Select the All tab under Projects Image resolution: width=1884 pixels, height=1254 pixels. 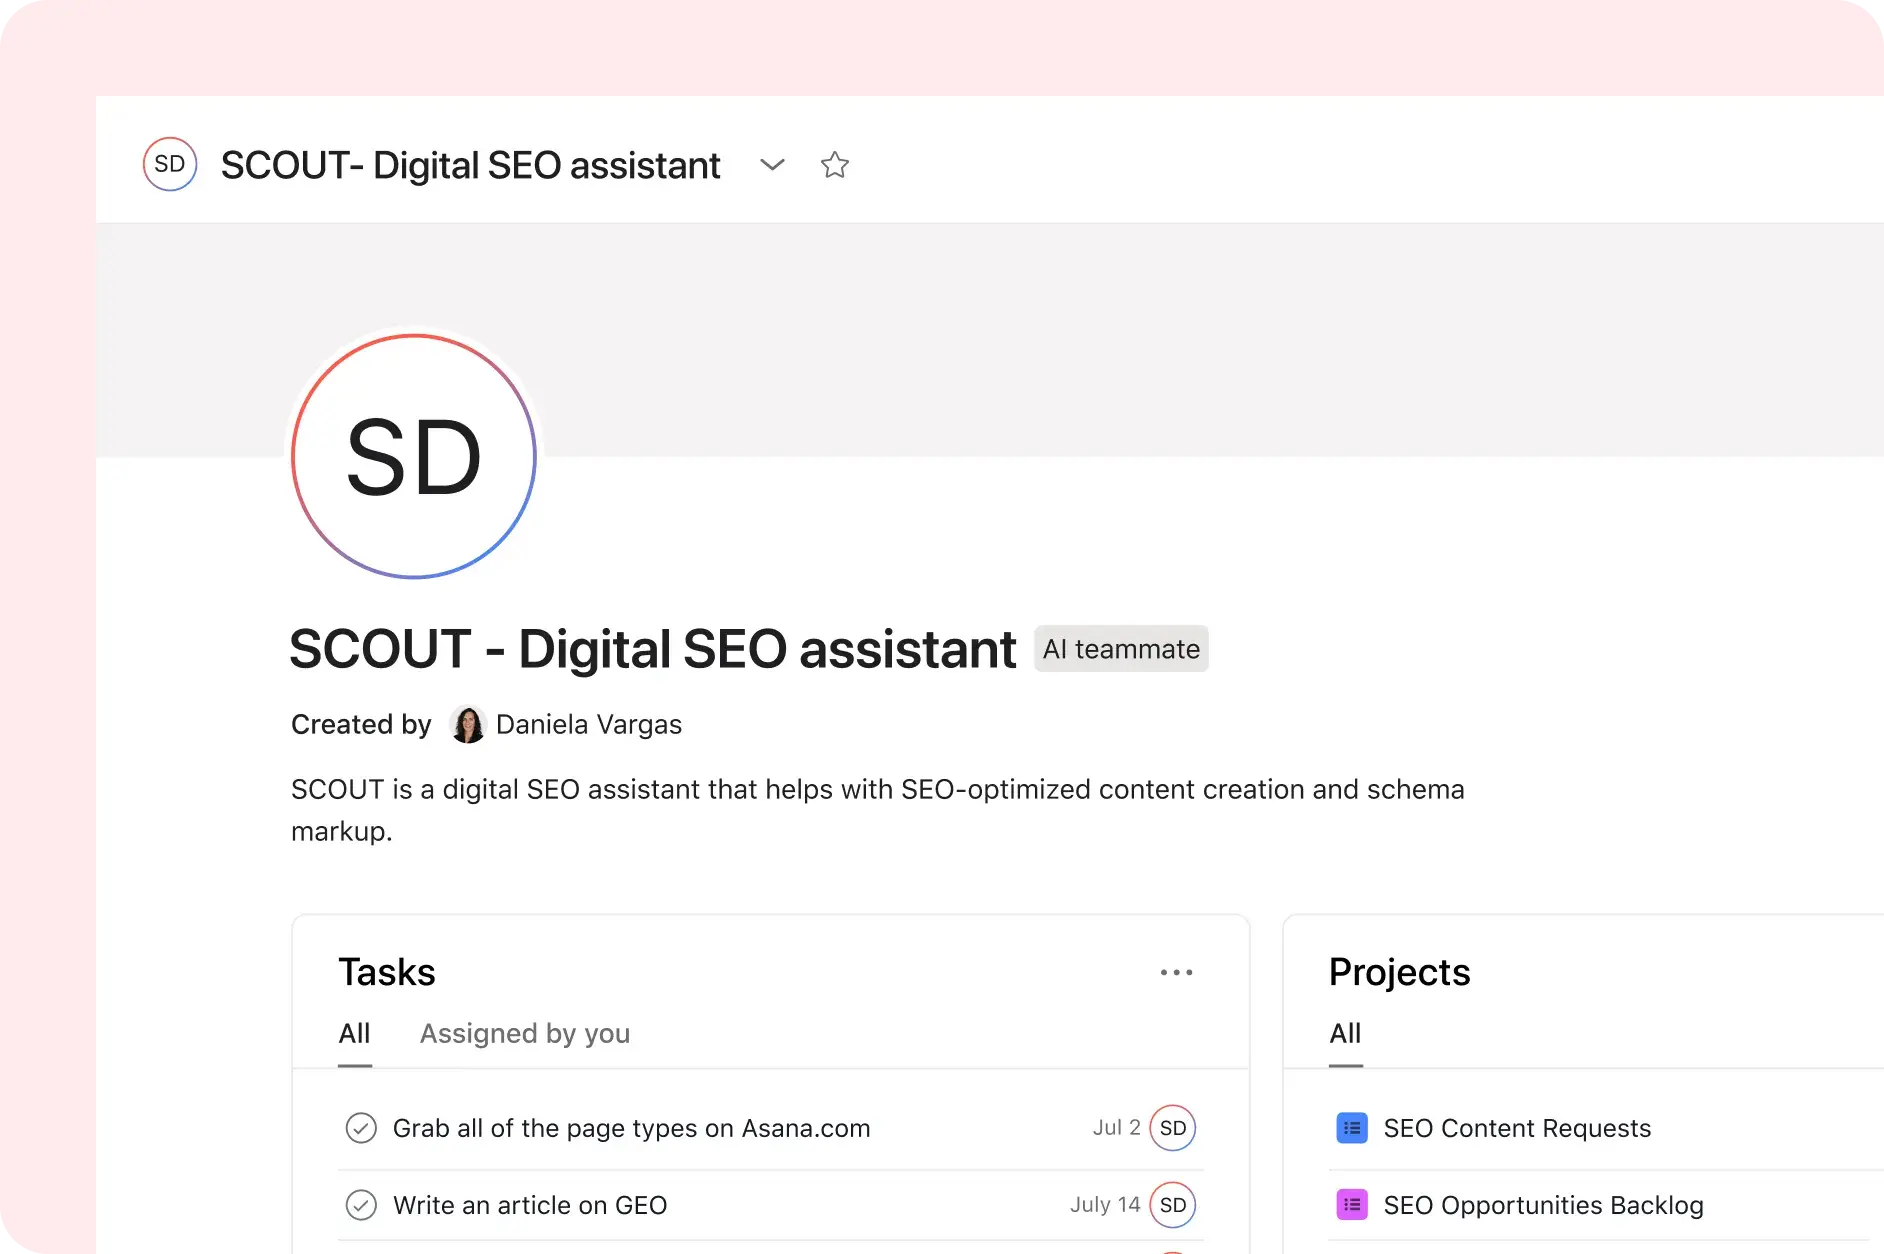1344,1034
